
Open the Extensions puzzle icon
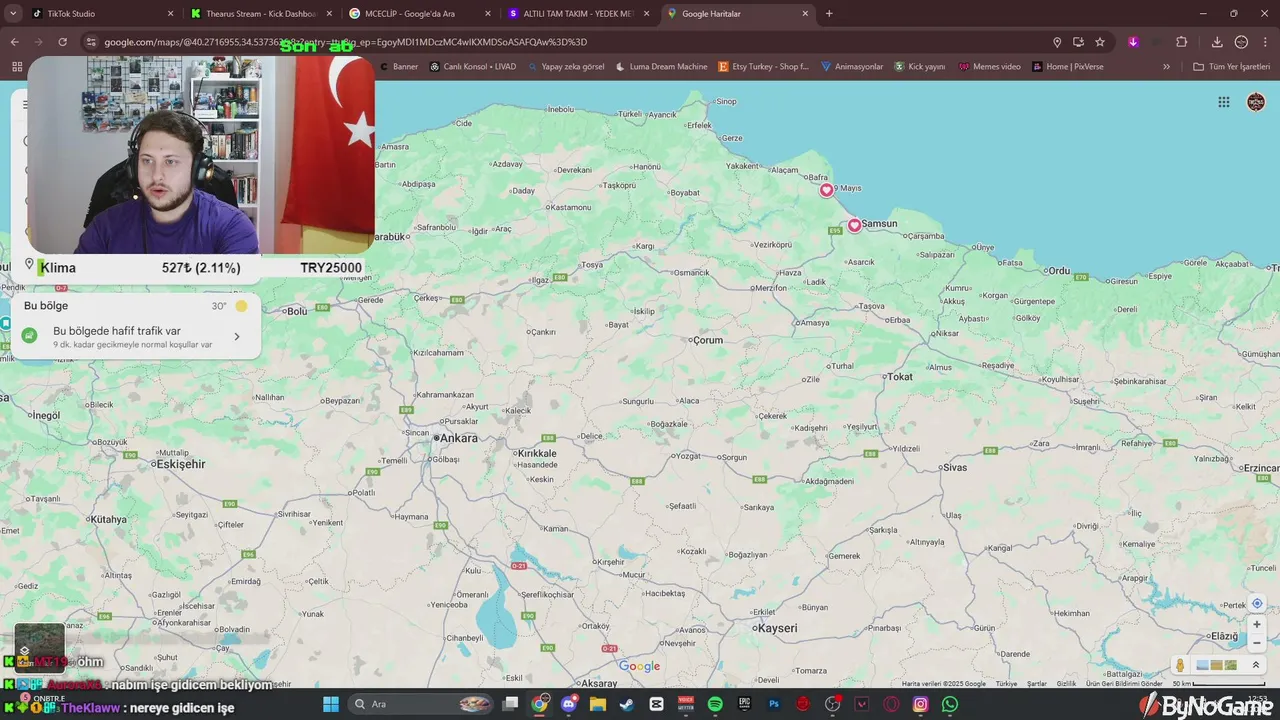pos(1182,42)
